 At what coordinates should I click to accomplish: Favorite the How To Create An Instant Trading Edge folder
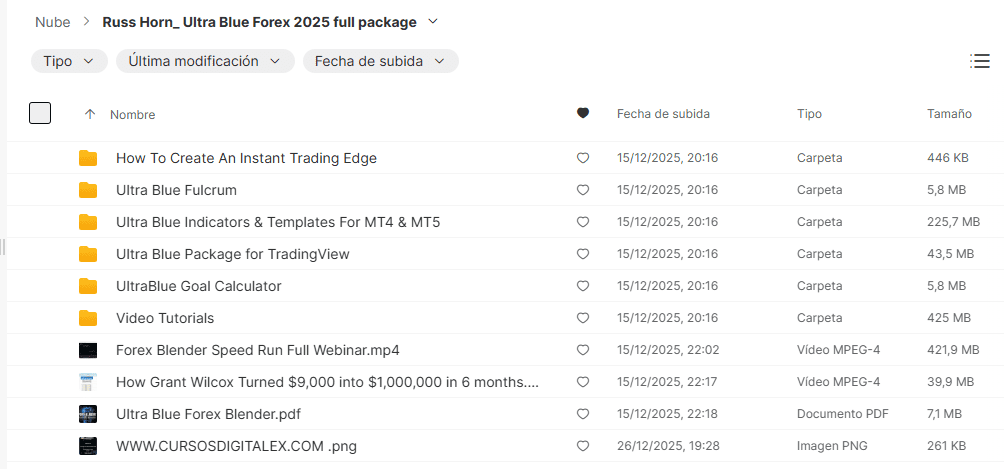[x=583, y=158]
